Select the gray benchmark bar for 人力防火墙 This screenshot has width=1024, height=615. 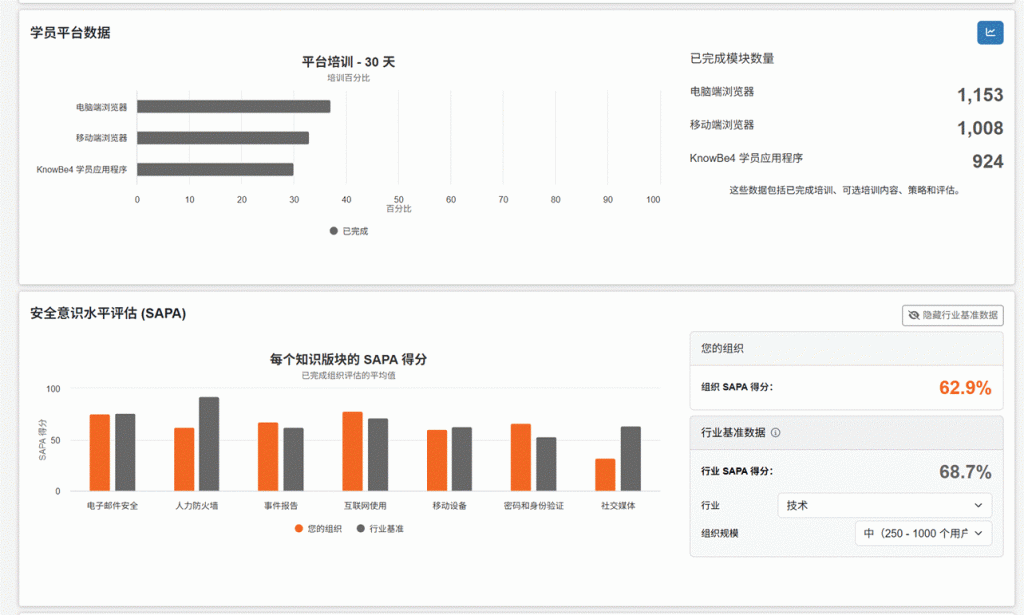point(209,444)
